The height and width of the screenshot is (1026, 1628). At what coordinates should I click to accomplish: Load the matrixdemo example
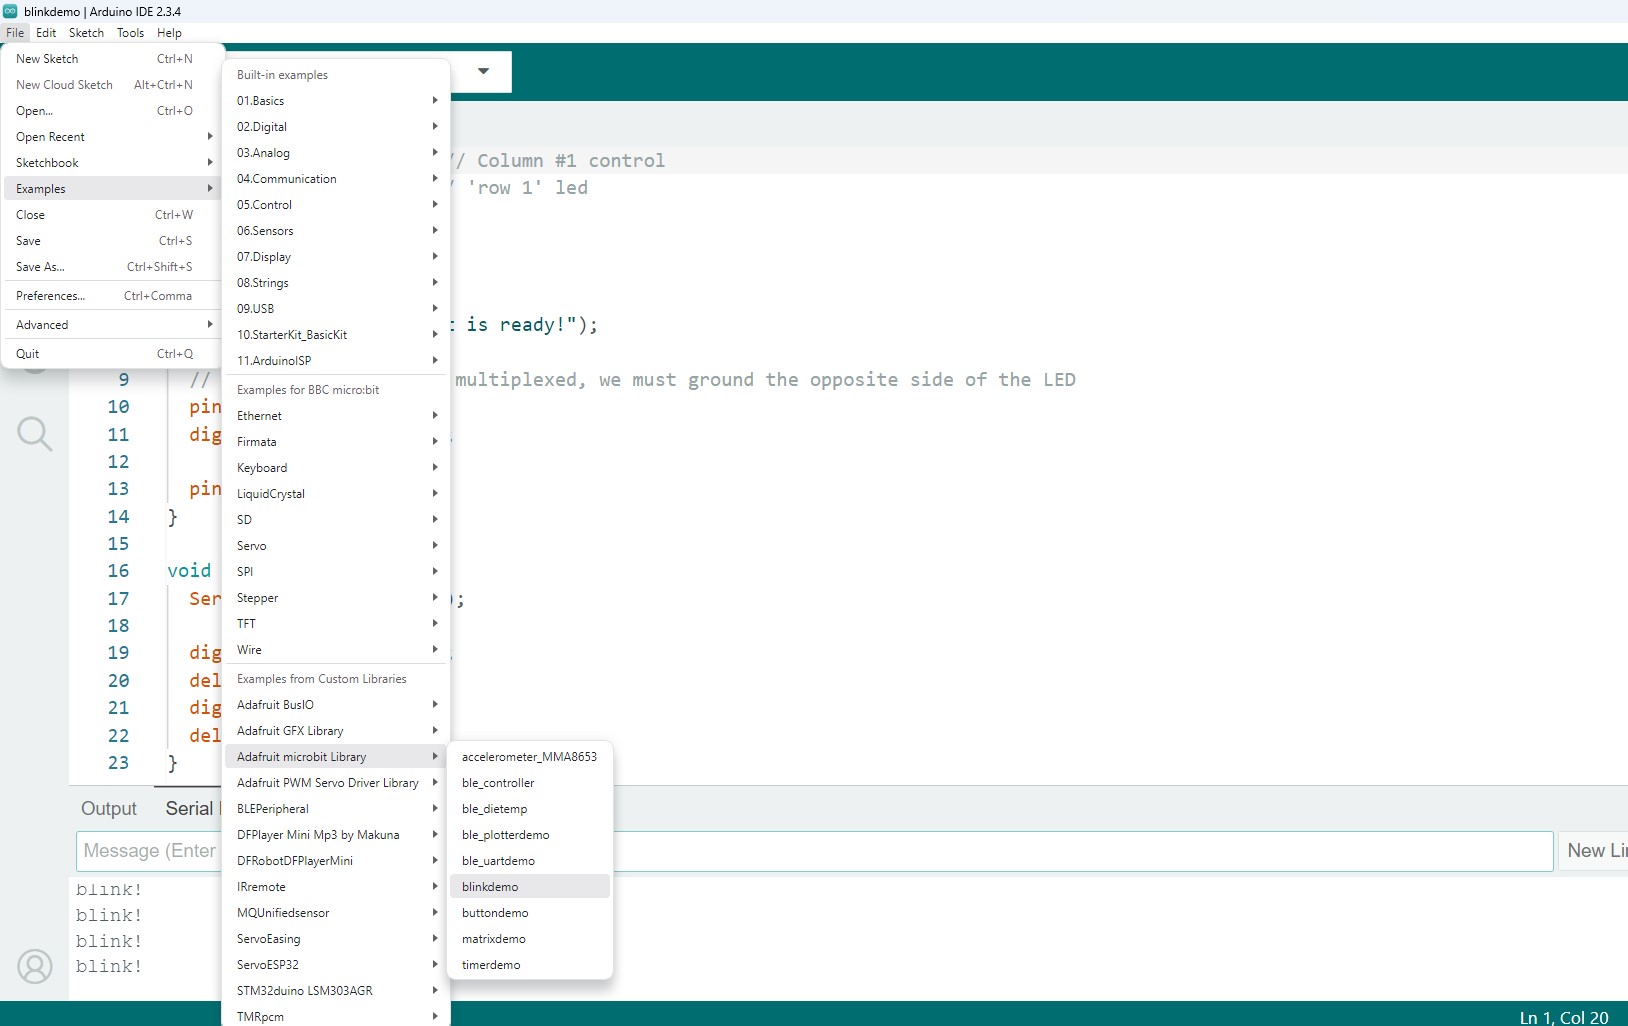pyautogui.click(x=530, y=939)
